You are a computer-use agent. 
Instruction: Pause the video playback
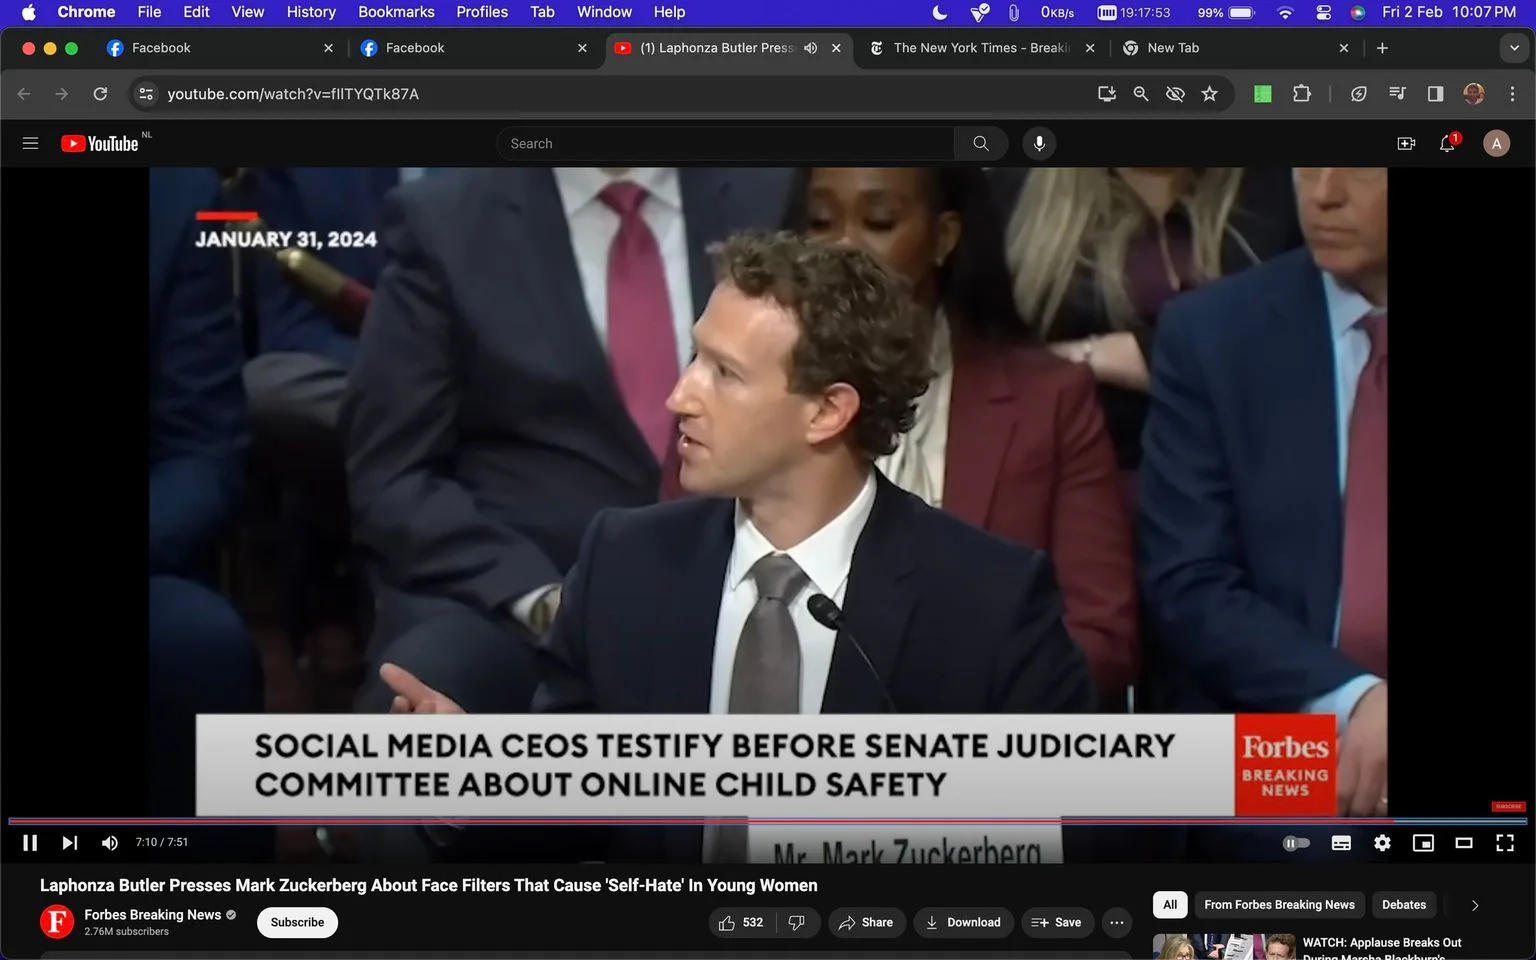30,843
